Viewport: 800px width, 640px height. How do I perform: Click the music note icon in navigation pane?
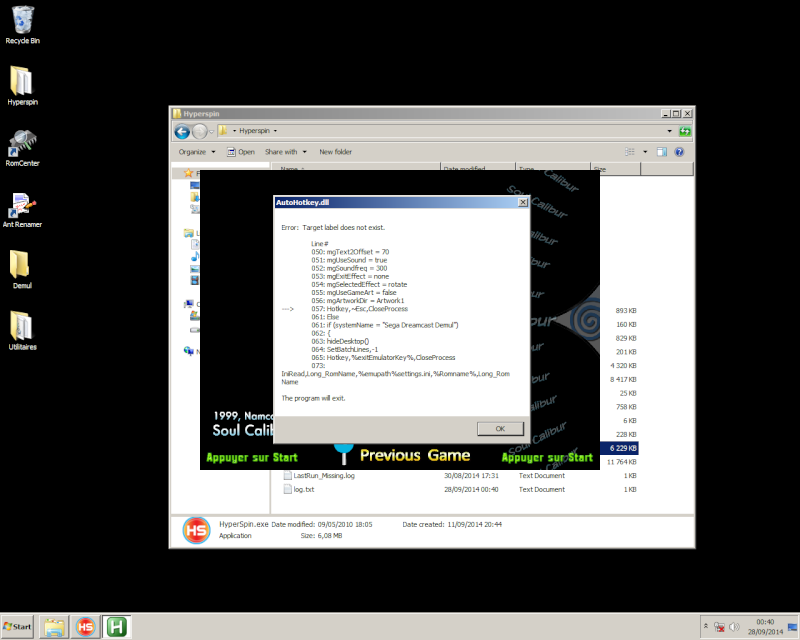click(195, 256)
